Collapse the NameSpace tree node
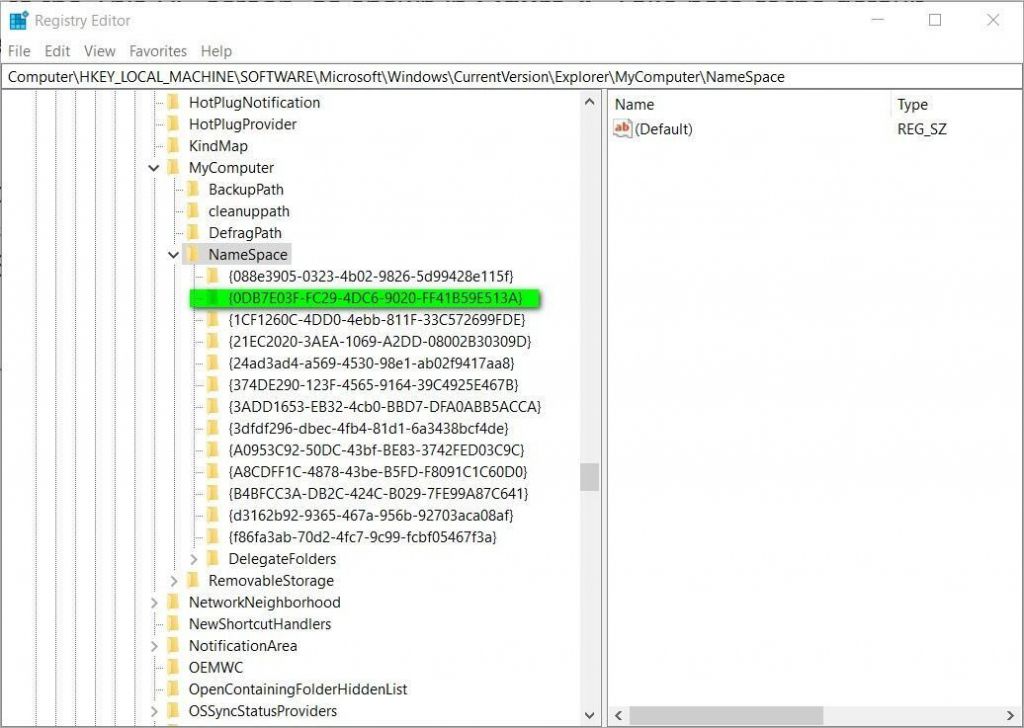Image resolution: width=1024 pixels, height=728 pixels. point(173,254)
